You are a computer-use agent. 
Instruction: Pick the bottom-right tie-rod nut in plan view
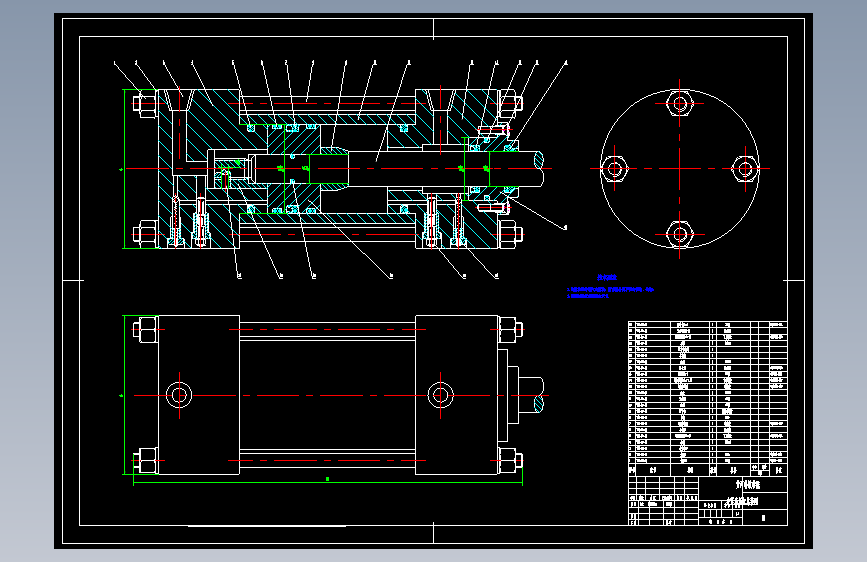[510, 460]
